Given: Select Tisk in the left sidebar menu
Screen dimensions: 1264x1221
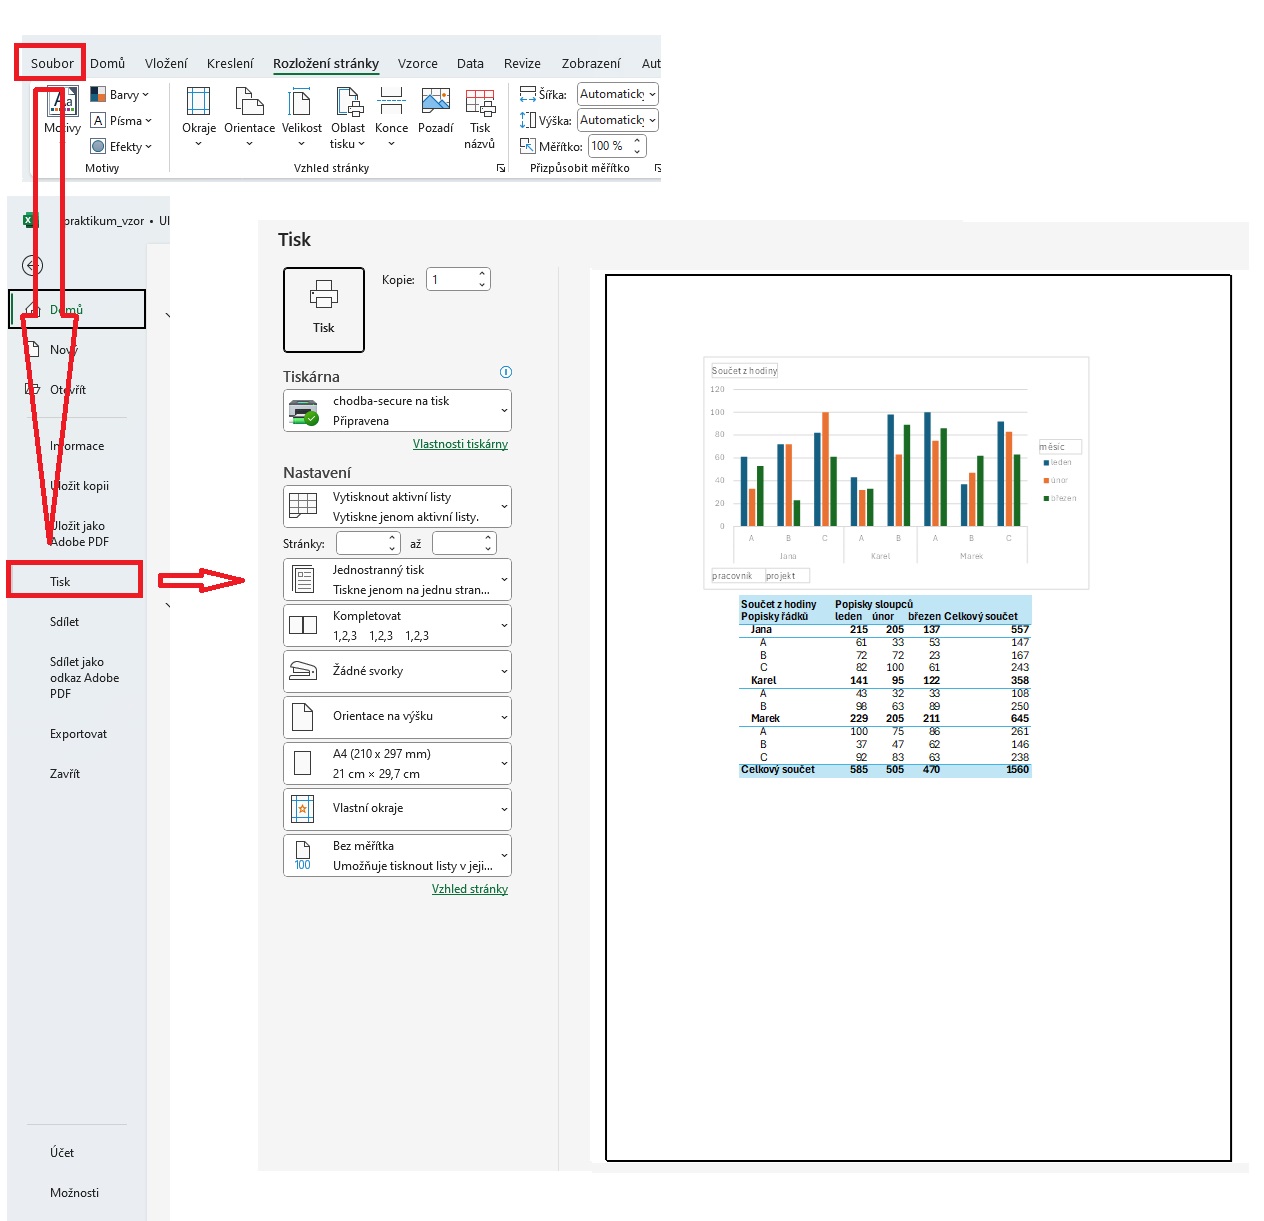Looking at the screenshot, I should pos(61,581).
